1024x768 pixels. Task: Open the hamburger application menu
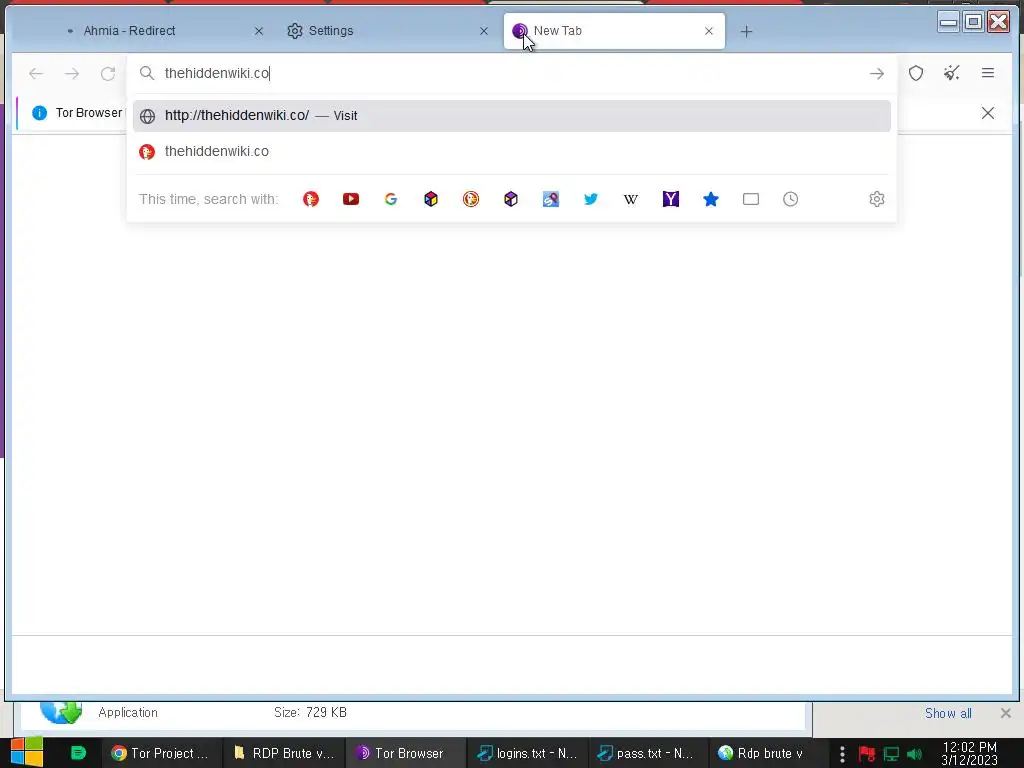tap(987, 73)
